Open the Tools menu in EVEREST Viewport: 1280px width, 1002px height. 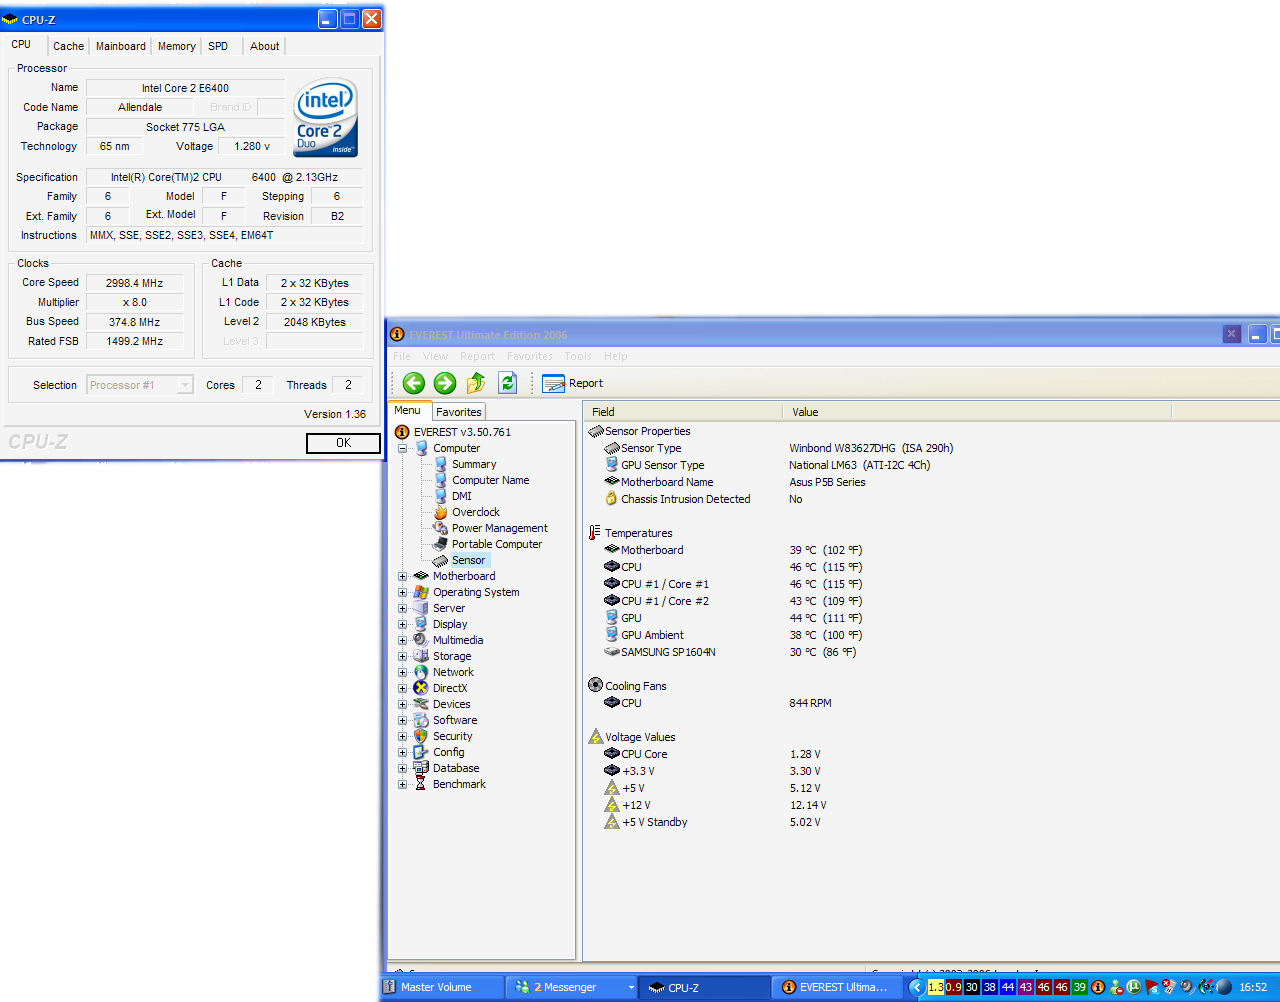pos(578,356)
